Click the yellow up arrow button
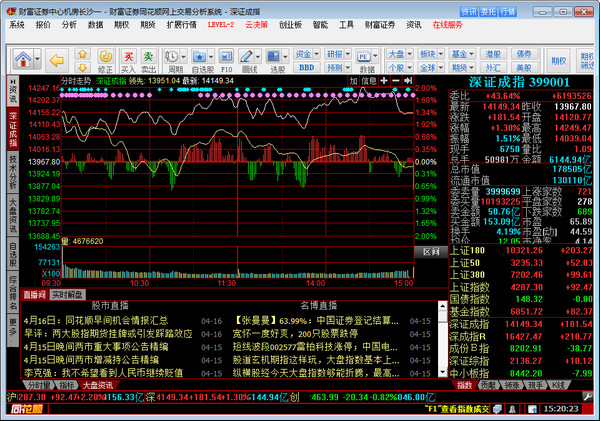 82,54
